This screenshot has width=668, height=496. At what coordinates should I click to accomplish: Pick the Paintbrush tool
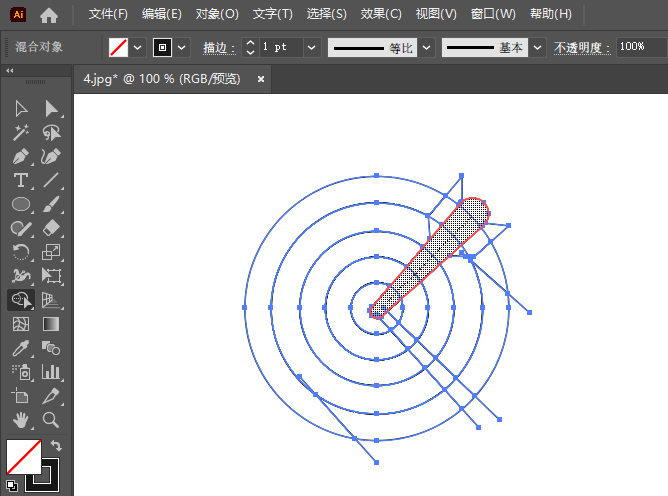click(51, 205)
